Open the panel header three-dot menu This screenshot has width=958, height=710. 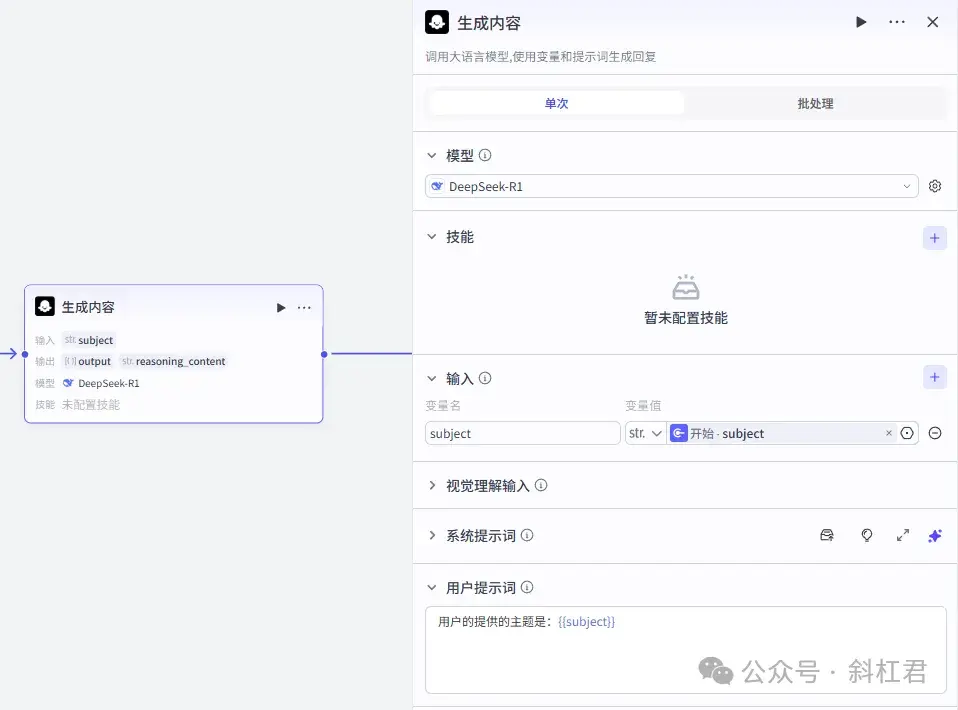tap(896, 23)
